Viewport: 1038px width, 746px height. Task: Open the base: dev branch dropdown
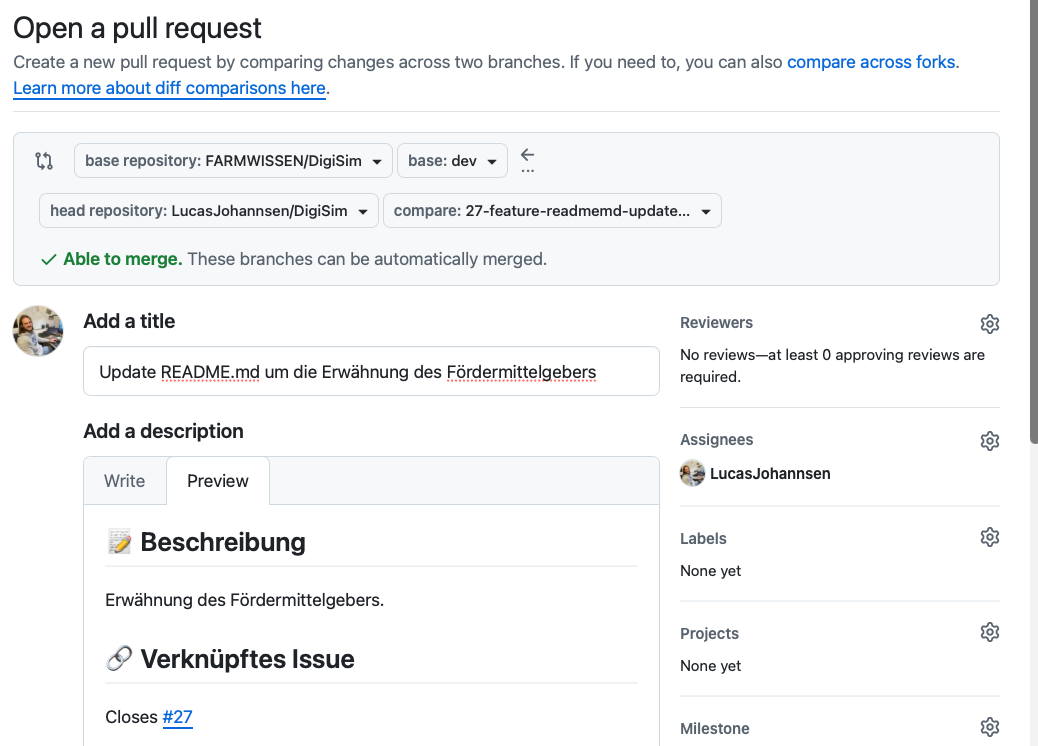tap(452, 161)
